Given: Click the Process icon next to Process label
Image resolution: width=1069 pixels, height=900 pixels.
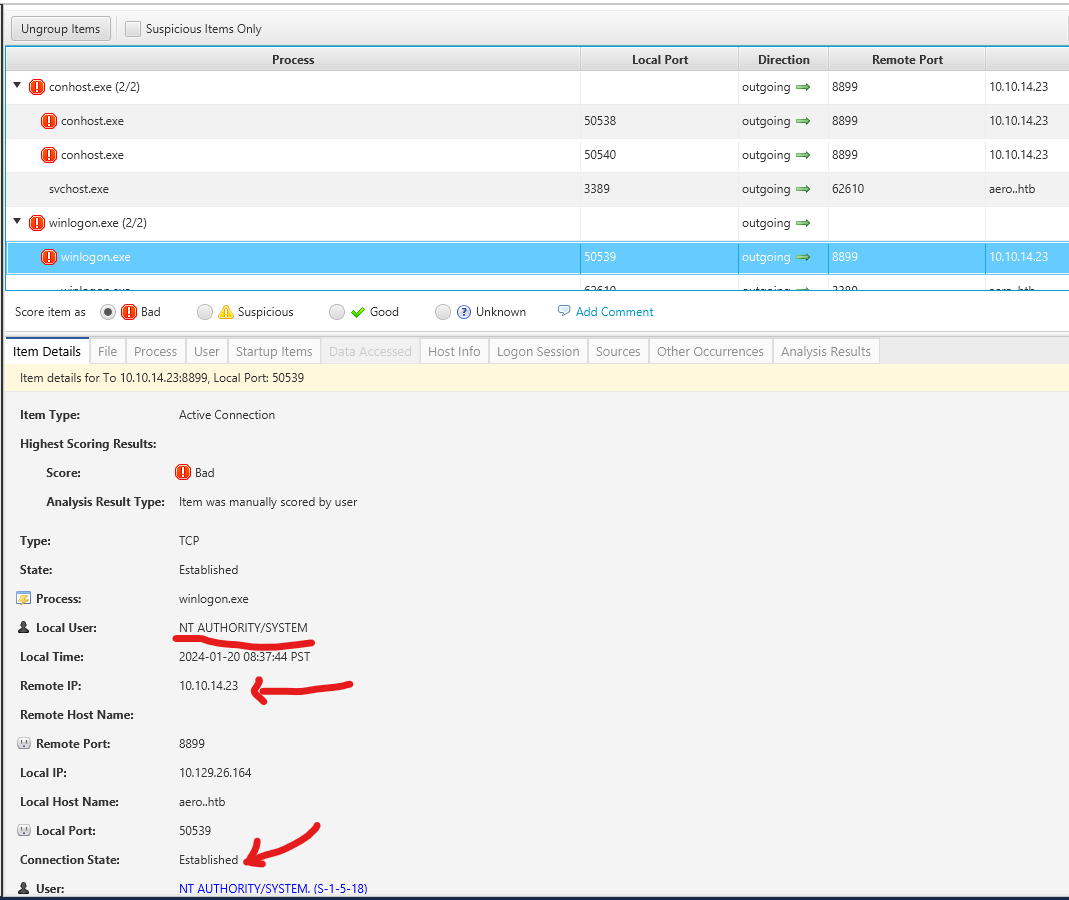Looking at the screenshot, I should [24, 599].
